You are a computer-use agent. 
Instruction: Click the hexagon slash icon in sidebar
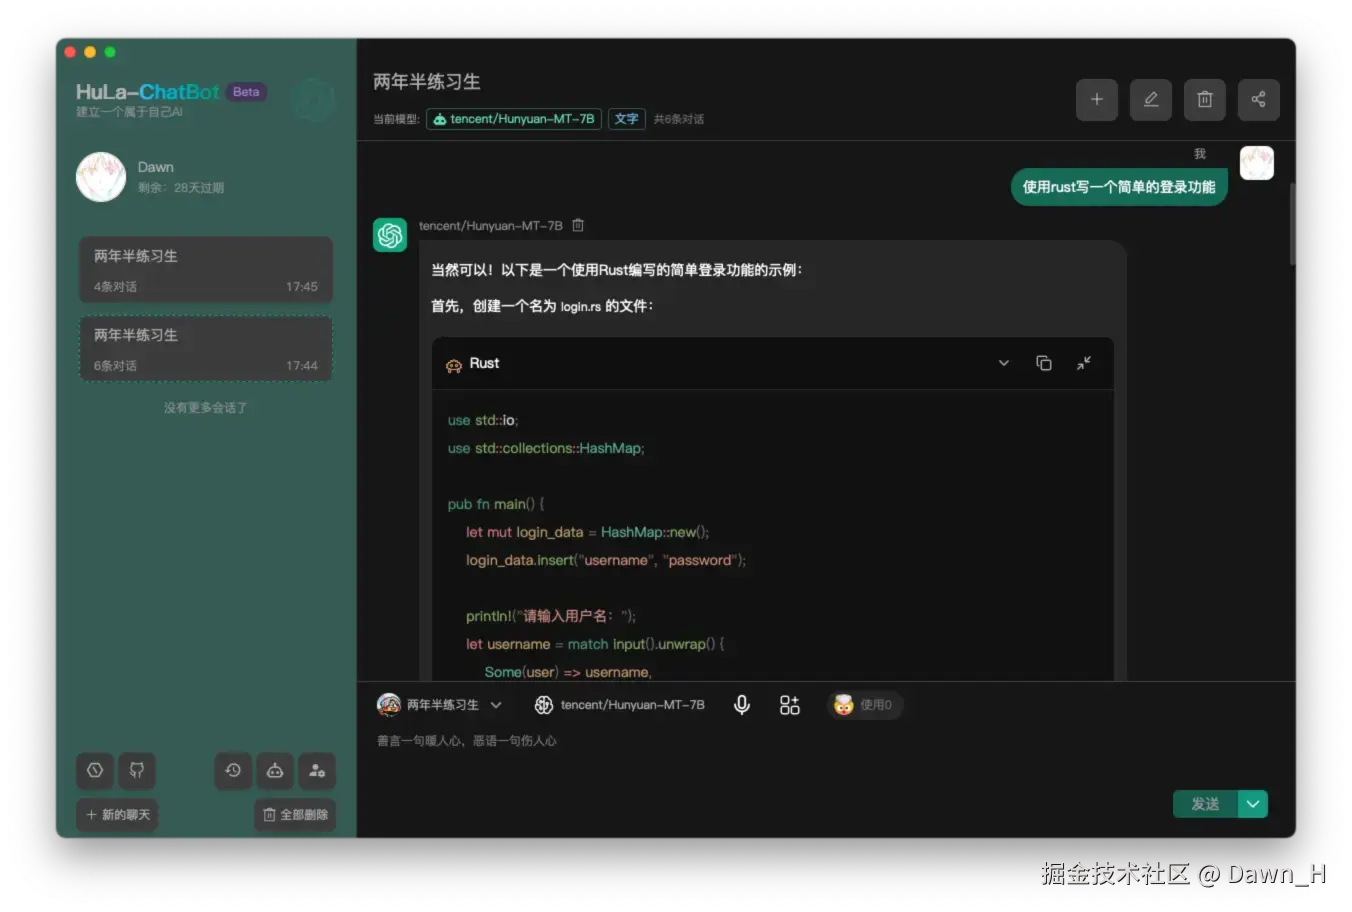coord(95,770)
